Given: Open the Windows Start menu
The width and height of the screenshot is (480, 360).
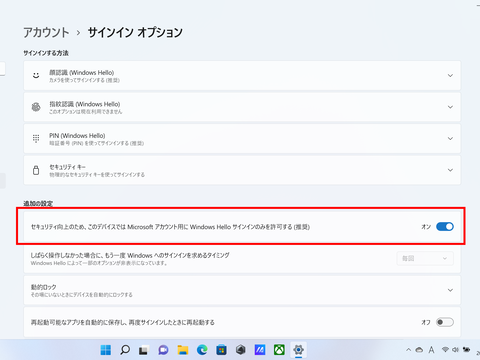Looking at the screenshot, I should [x=106, y=350].
